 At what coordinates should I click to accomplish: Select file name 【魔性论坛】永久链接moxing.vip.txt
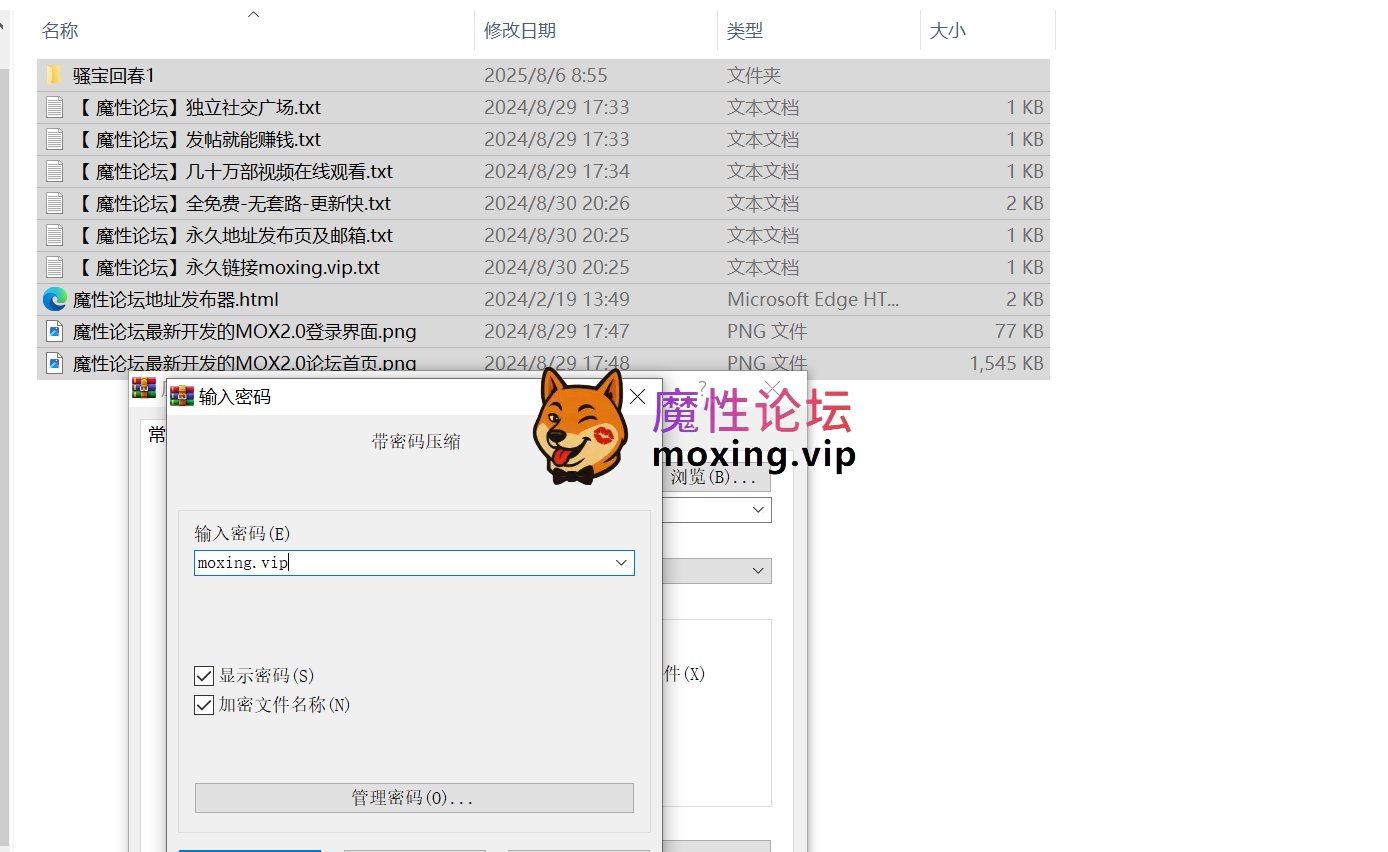[227, 268]
